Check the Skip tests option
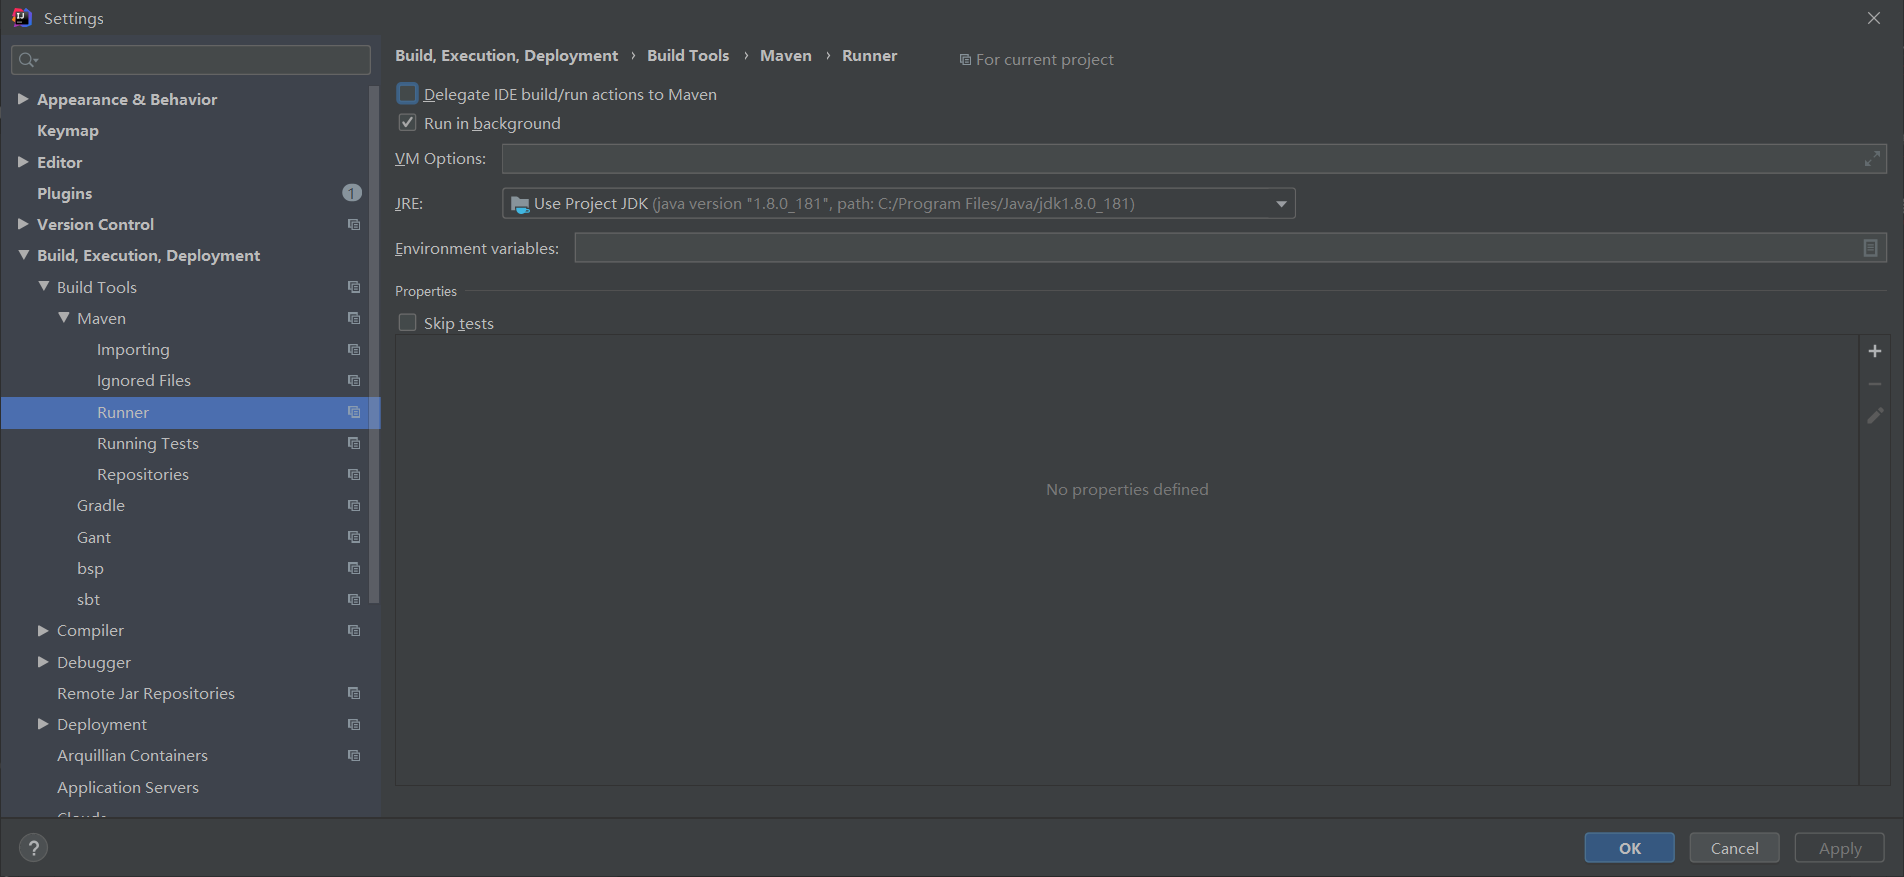 coord(407,323)
